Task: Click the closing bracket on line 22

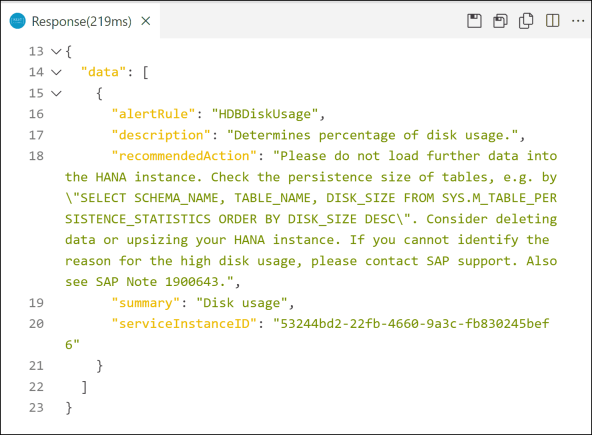Action: 84,387
